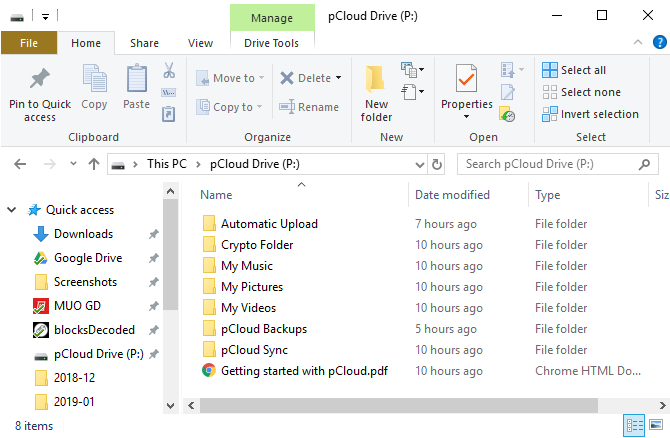Sort by the Date modified column
This screenshot has width=670, height=438.
click(452, 195)
